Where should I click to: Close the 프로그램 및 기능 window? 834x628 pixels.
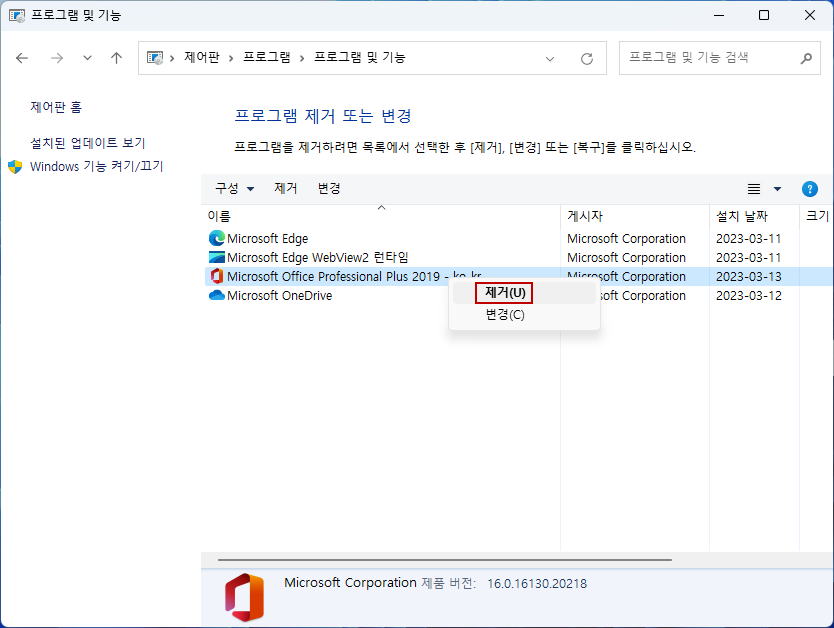tap(810, 15)
